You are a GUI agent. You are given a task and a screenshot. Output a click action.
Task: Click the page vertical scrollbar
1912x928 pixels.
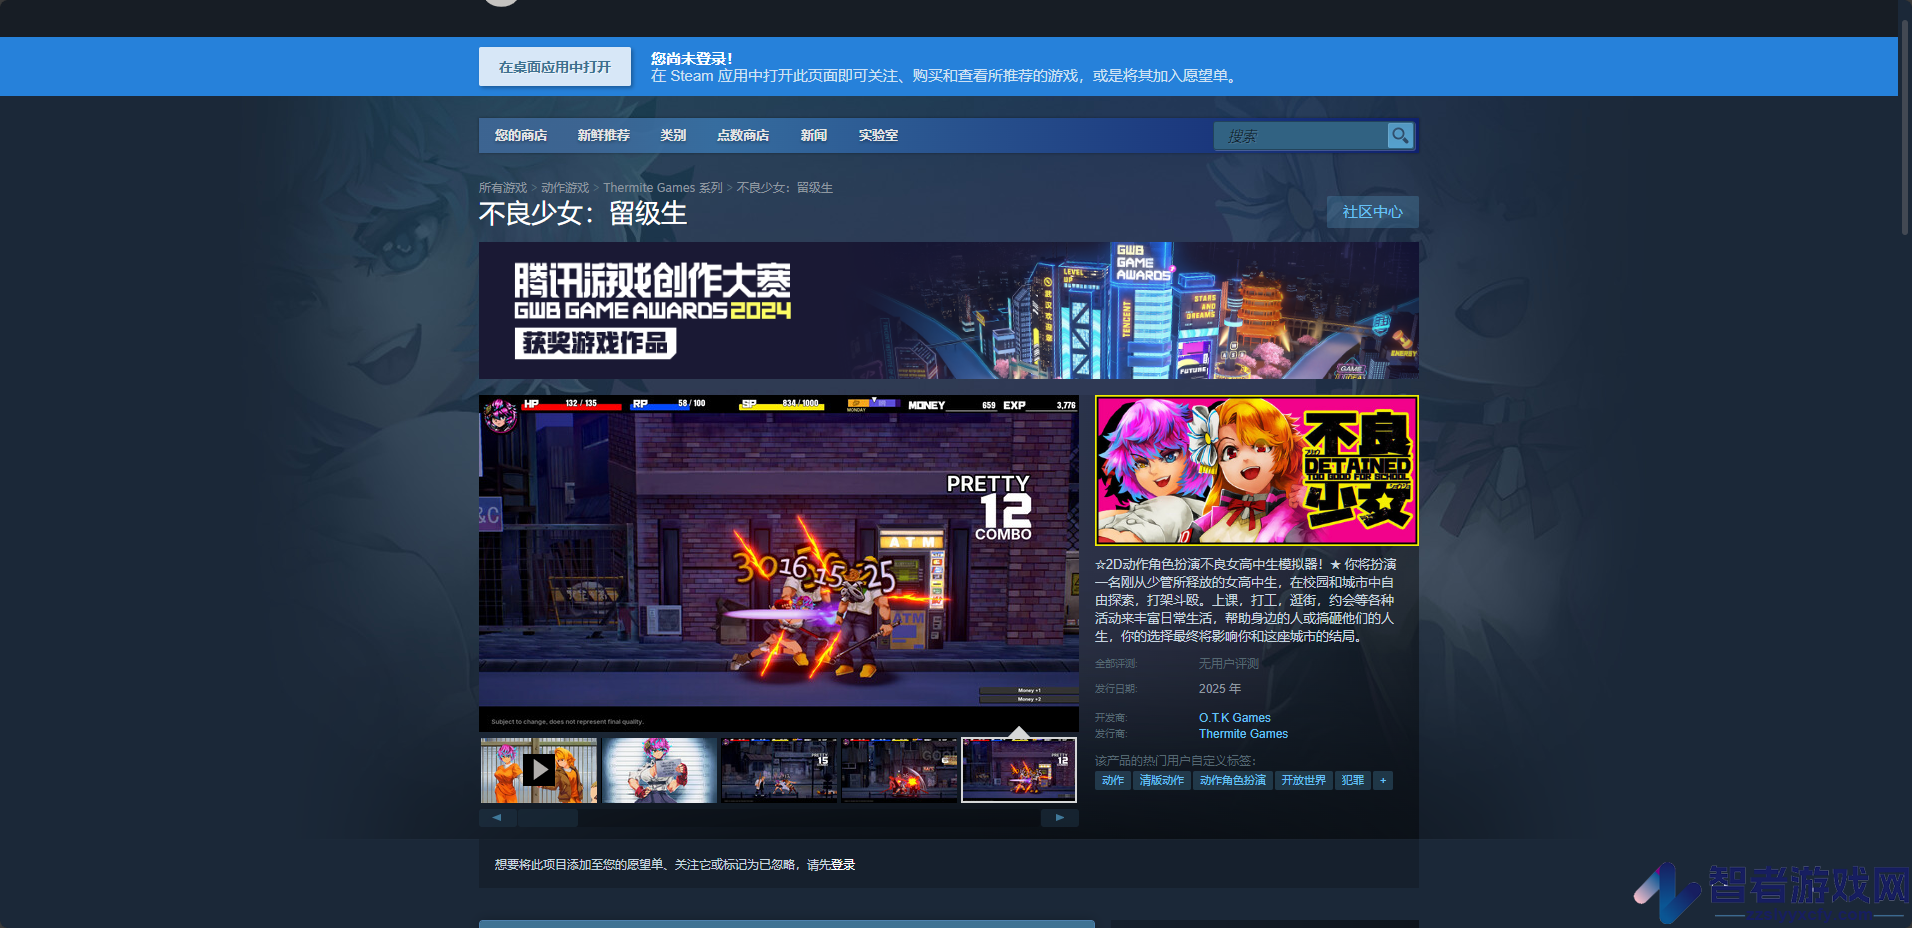click(x=1905, y=126)
